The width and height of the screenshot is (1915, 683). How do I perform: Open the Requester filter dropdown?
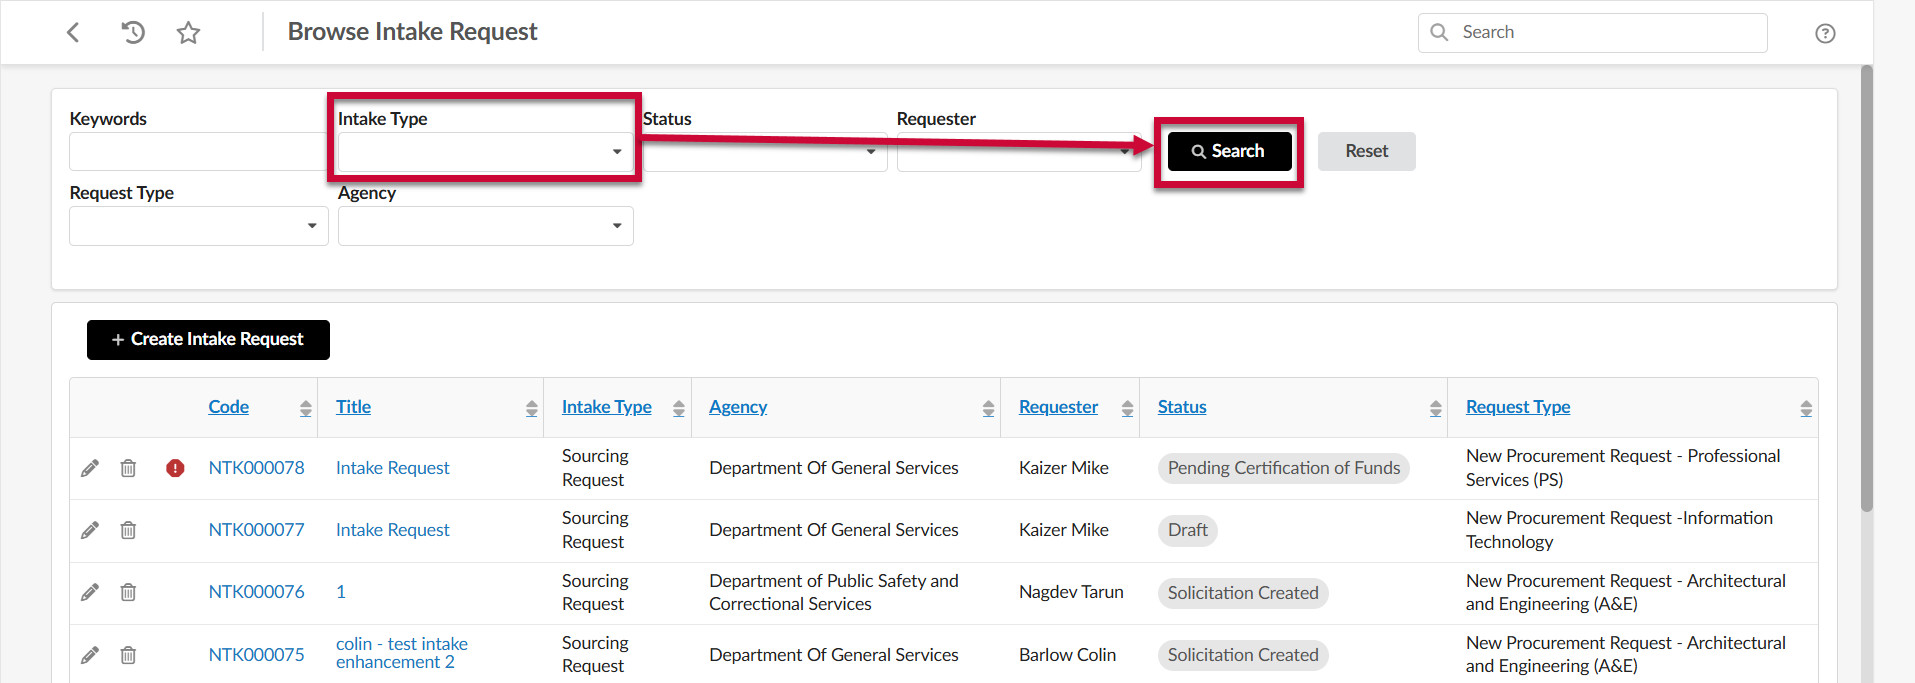click(1019, 152)
